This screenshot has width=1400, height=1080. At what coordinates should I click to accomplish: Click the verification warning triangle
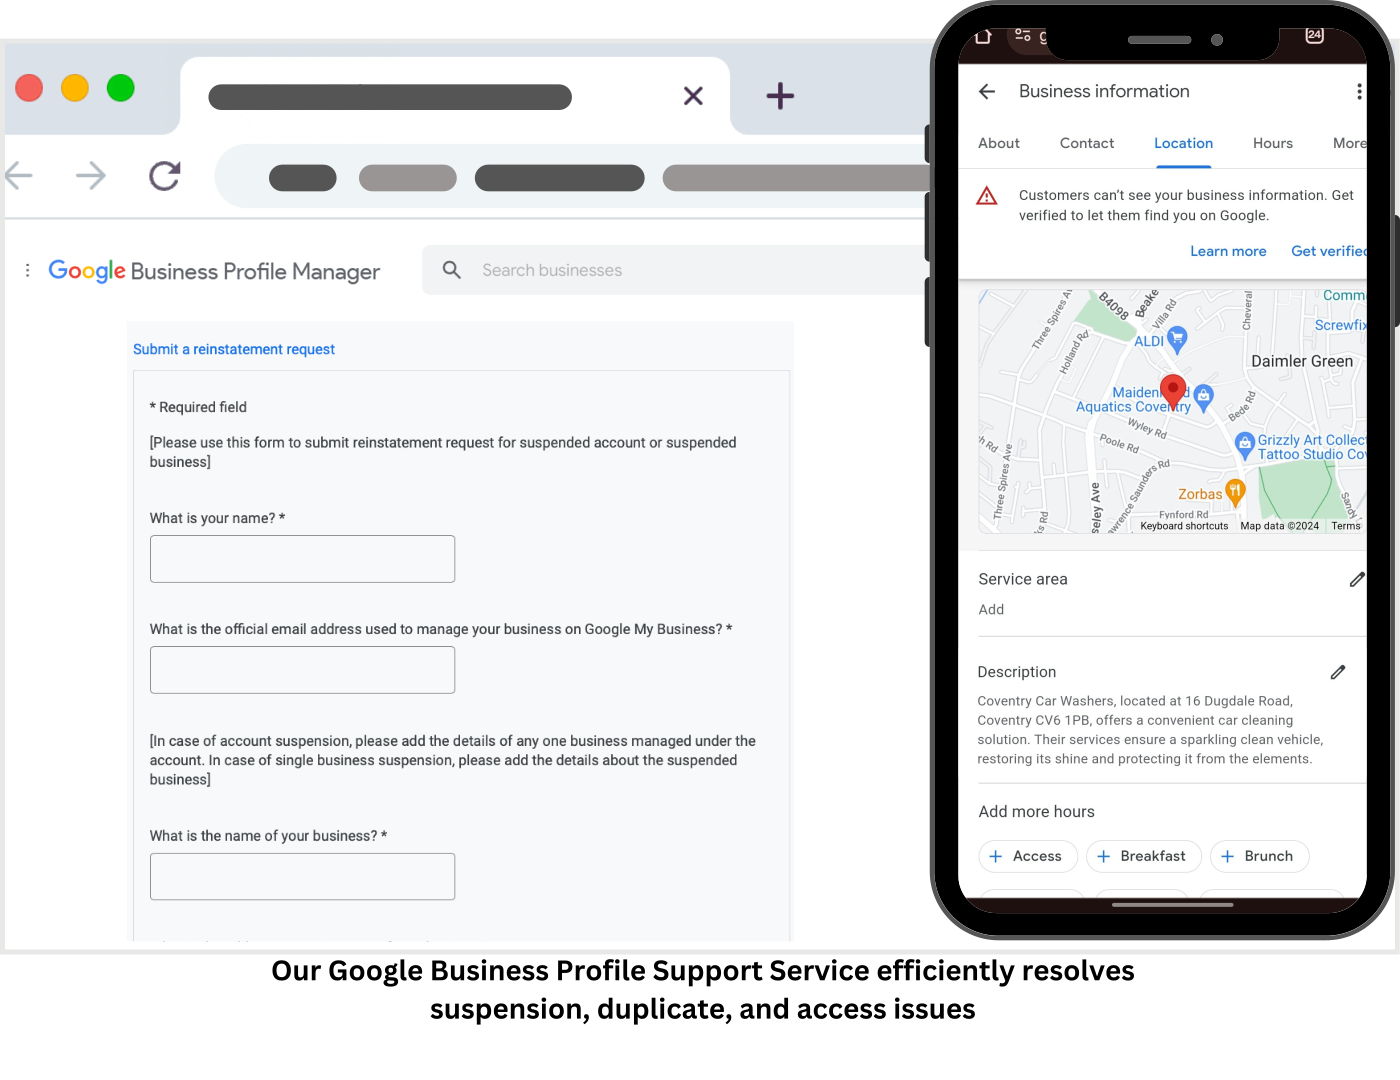(x=987, y=195)
